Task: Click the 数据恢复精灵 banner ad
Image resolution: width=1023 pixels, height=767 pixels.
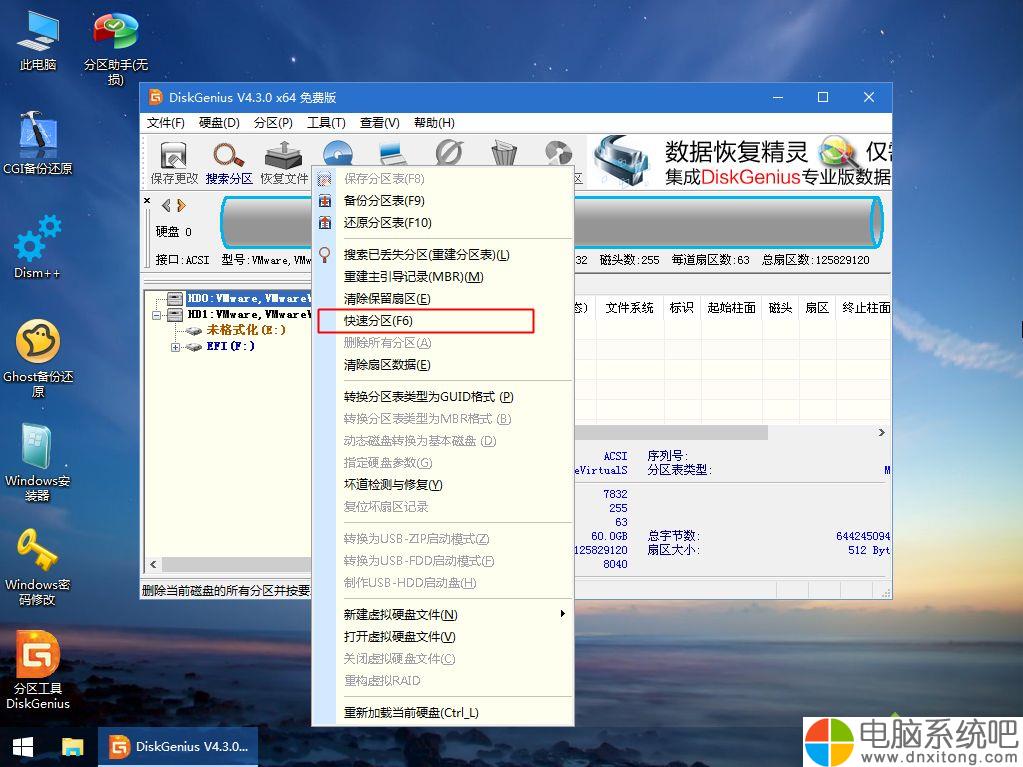Action: click(x=740, y=162)
